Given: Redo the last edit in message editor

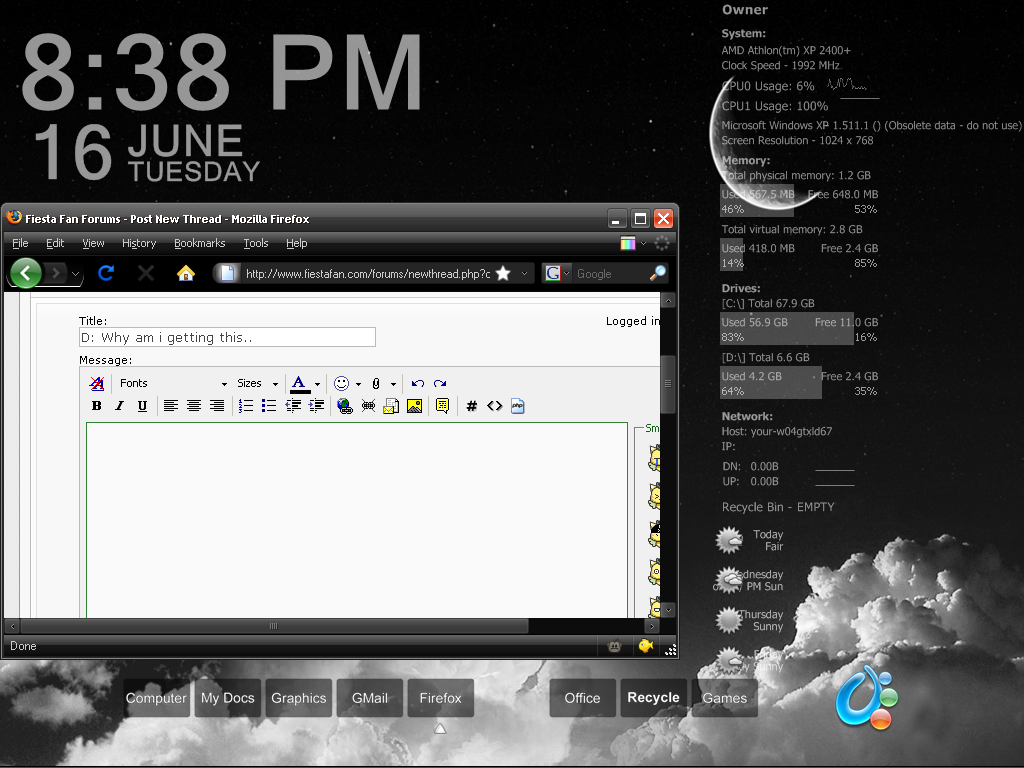Looking at the screenshot, I should coord(440,383).
